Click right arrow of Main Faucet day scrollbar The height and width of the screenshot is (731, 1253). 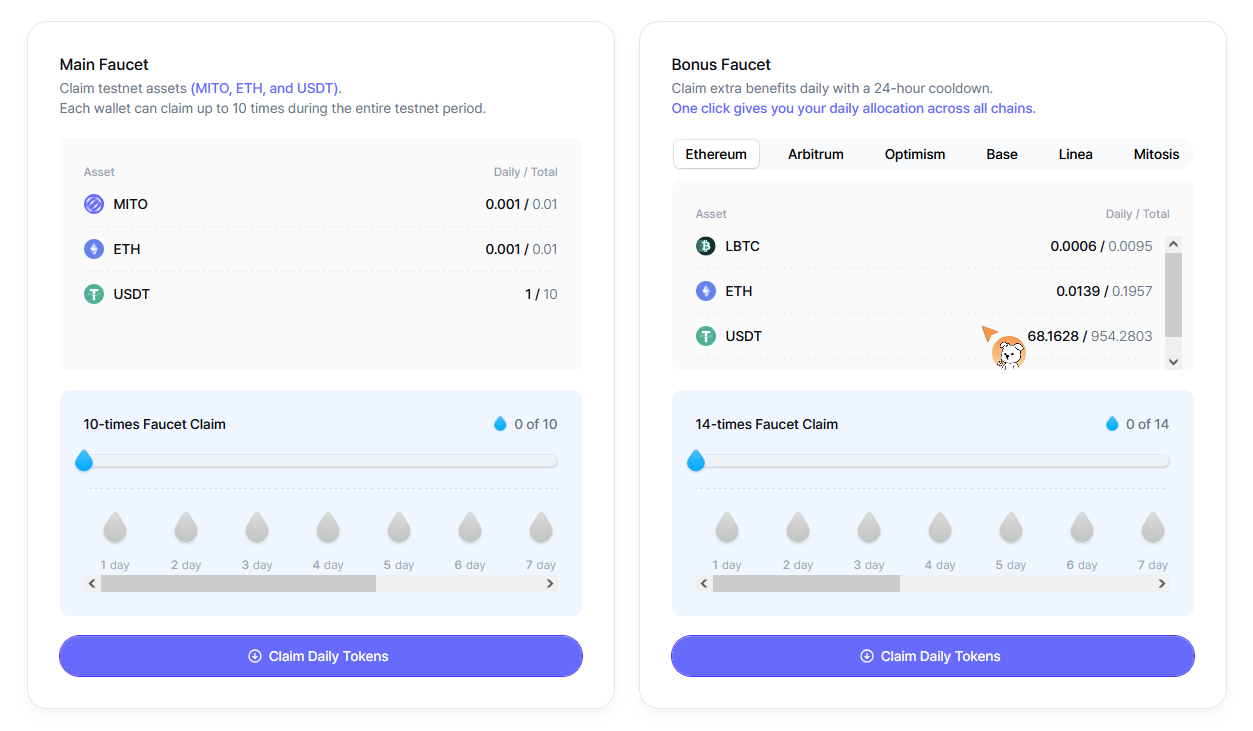point(550,583)
